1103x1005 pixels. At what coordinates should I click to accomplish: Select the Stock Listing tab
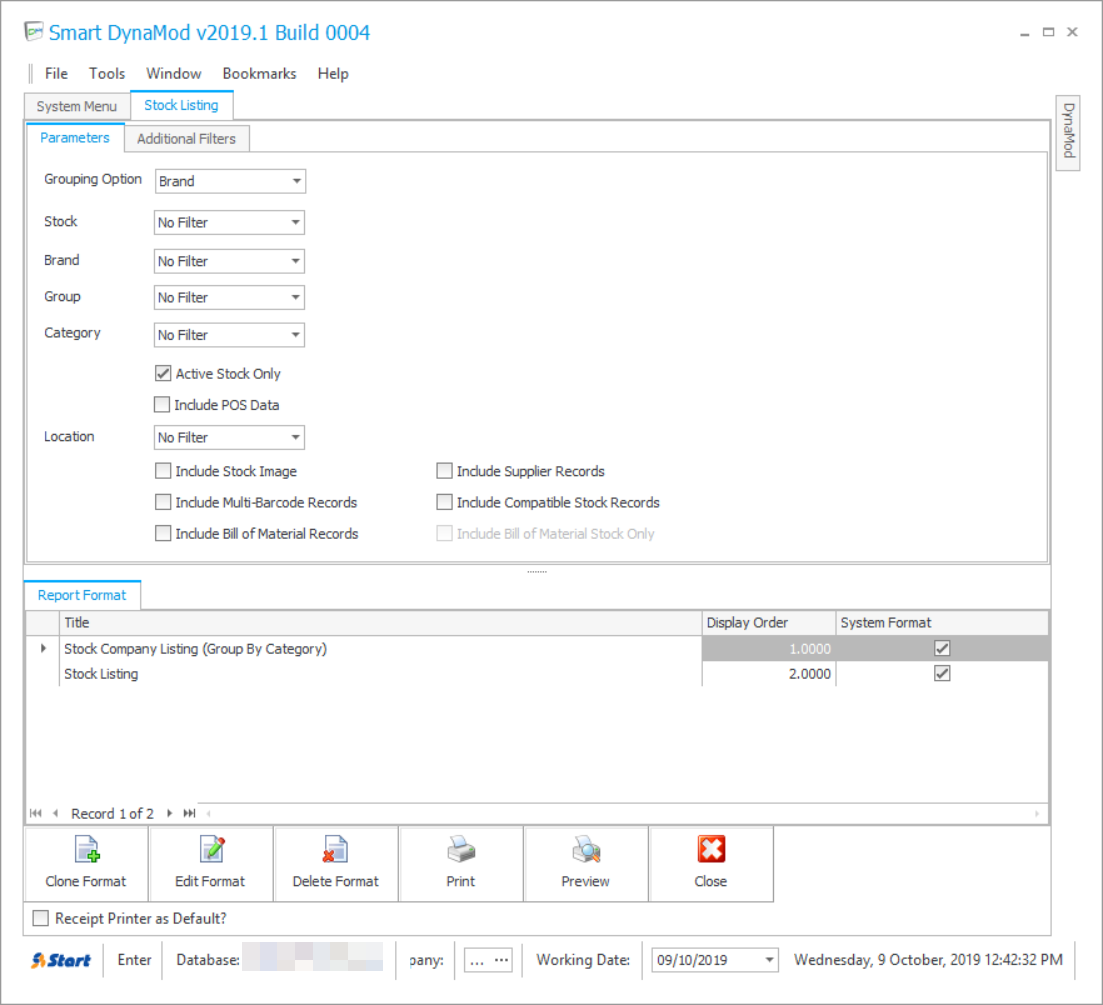(x=181, y=105)
